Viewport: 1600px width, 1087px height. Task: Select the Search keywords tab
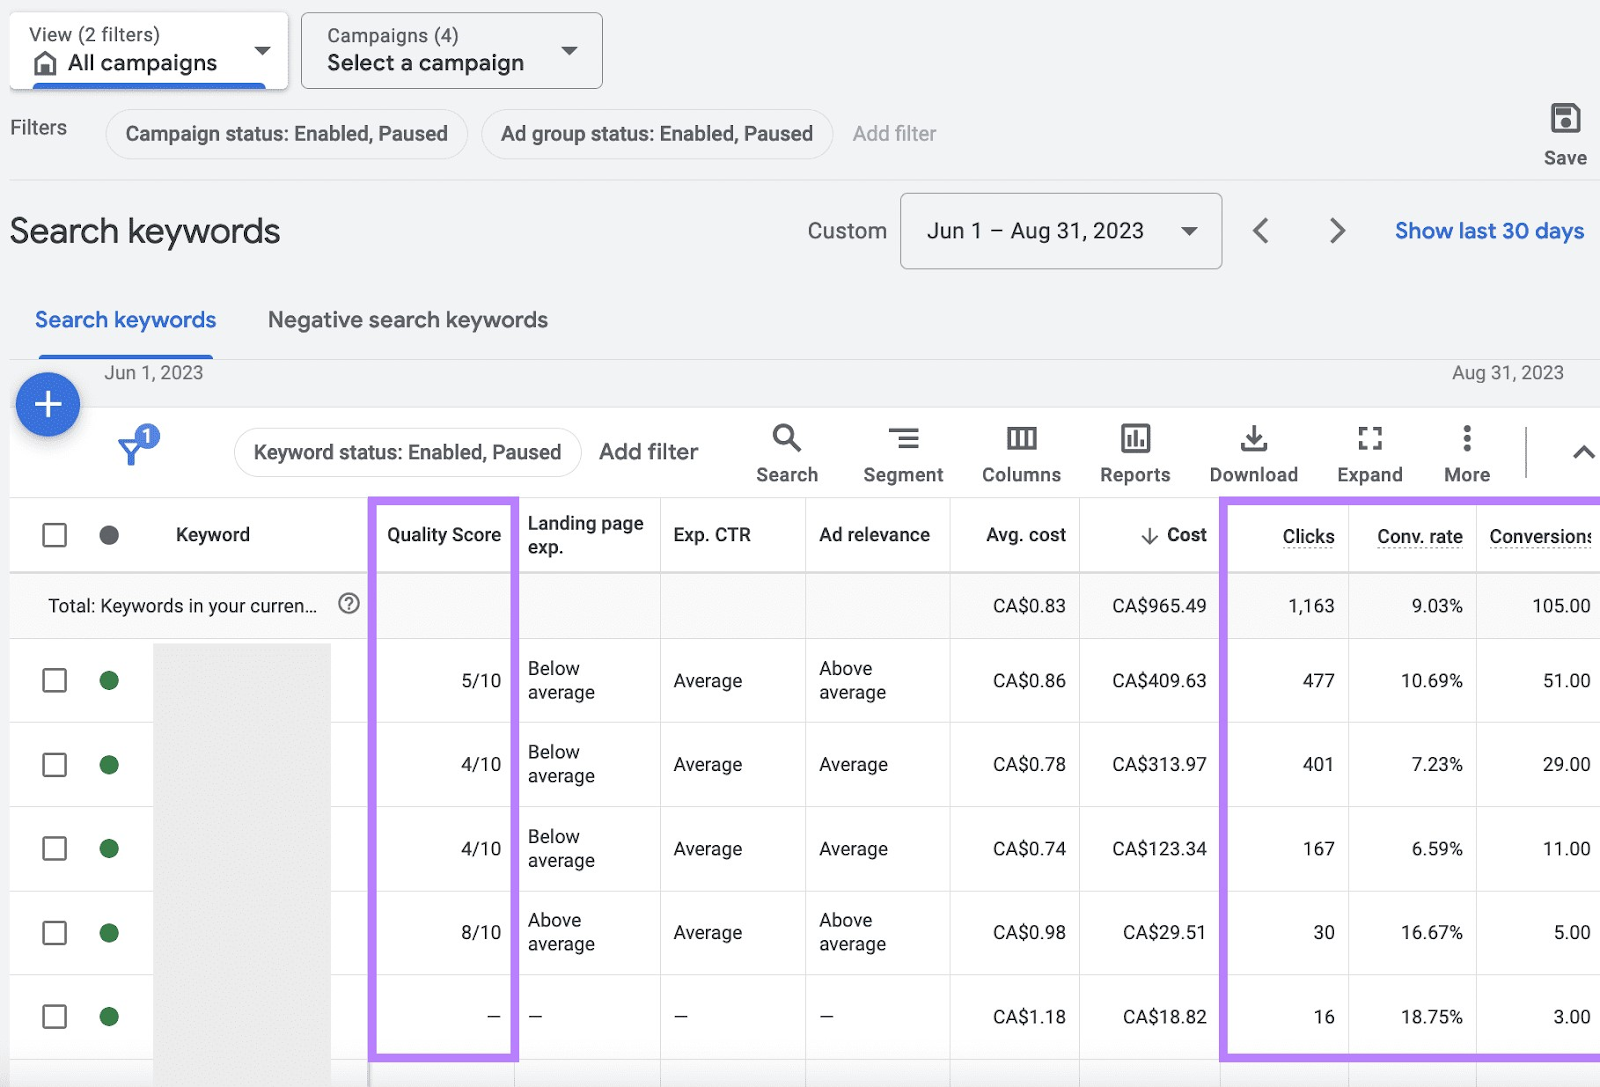(x=125, y=320)
